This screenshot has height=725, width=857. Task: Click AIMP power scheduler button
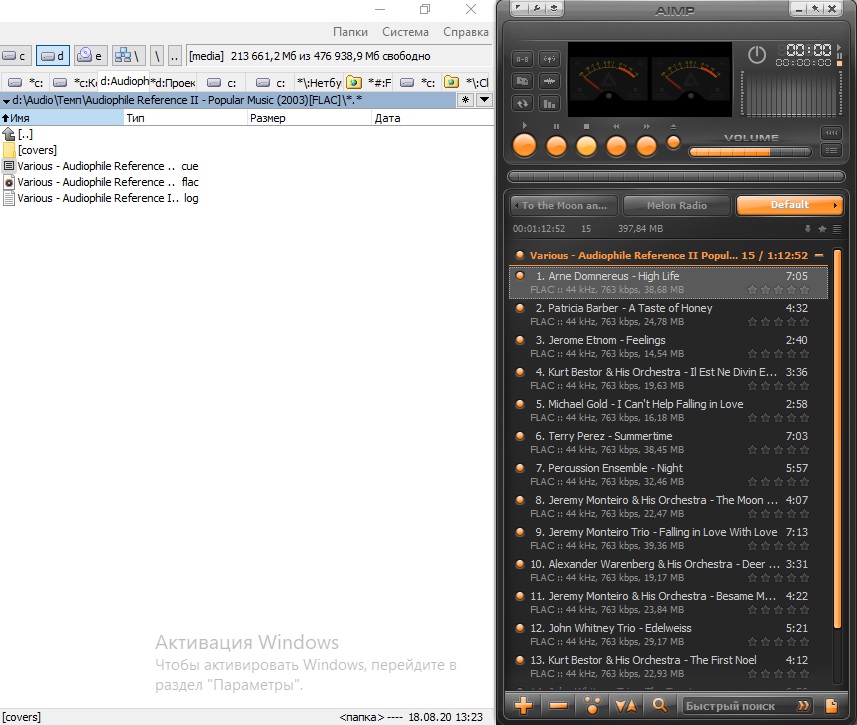pos(756,55)
